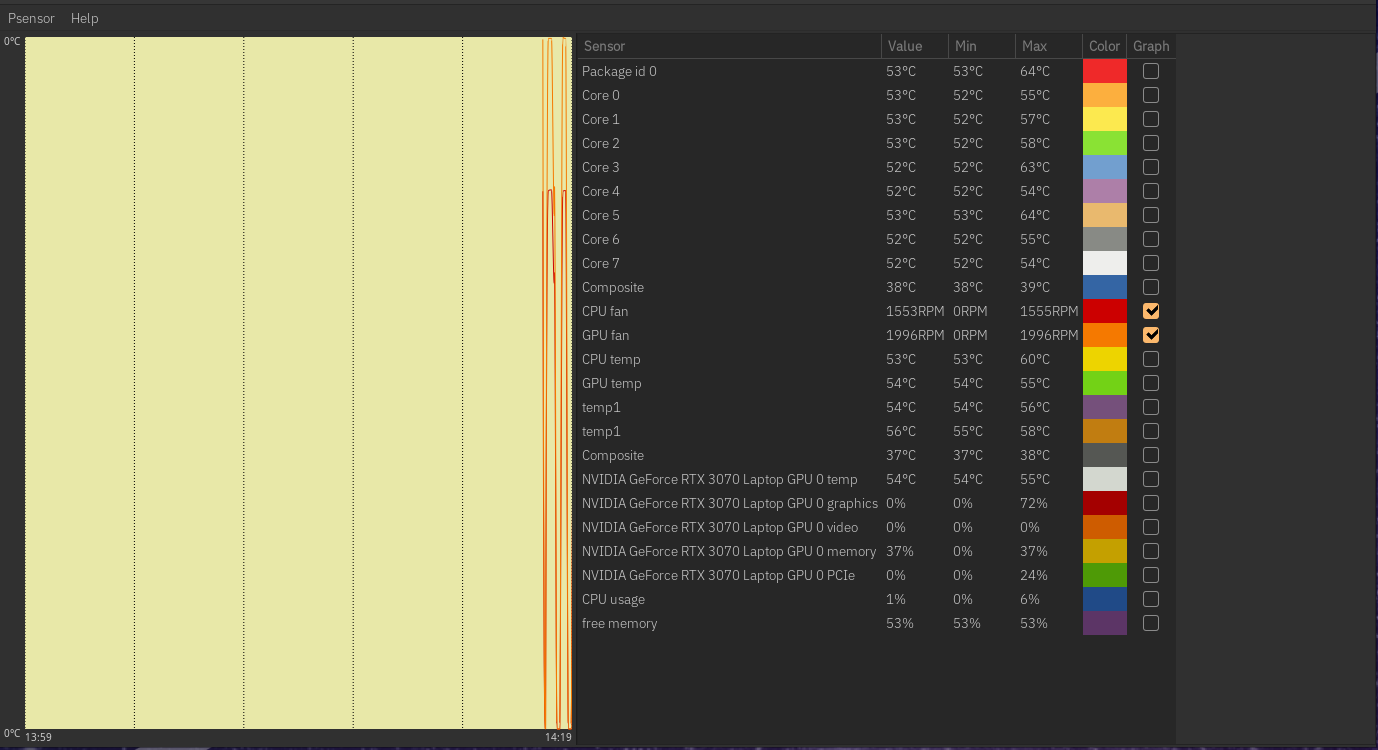Click the fan speed graph area
The height and width of the screenshot is (750, 1378).
click(x=298, y=383)
